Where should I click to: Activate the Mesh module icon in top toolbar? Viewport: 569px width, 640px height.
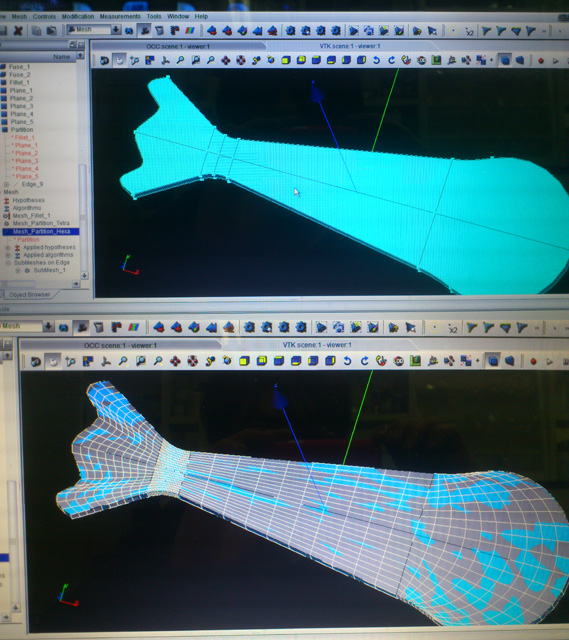tap(144, 30)
